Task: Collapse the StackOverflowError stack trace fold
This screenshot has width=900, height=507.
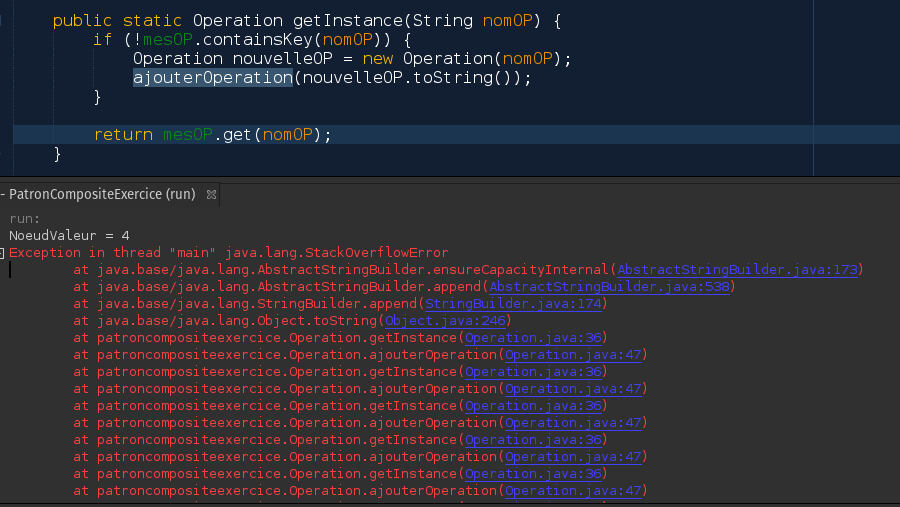Action: (3, 254)
